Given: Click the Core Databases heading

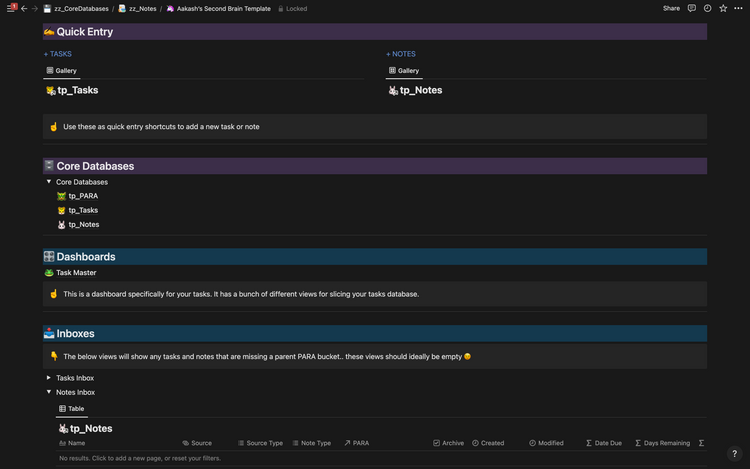Looking at the screenshot, I should coord(95,166).
